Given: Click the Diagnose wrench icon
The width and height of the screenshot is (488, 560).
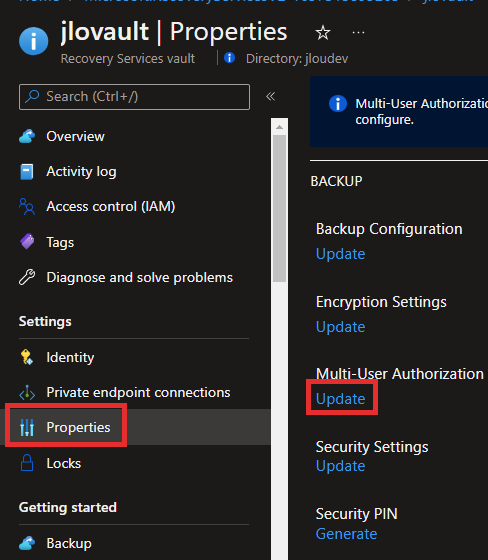Looking at the screenshot, I should point(27,277).
